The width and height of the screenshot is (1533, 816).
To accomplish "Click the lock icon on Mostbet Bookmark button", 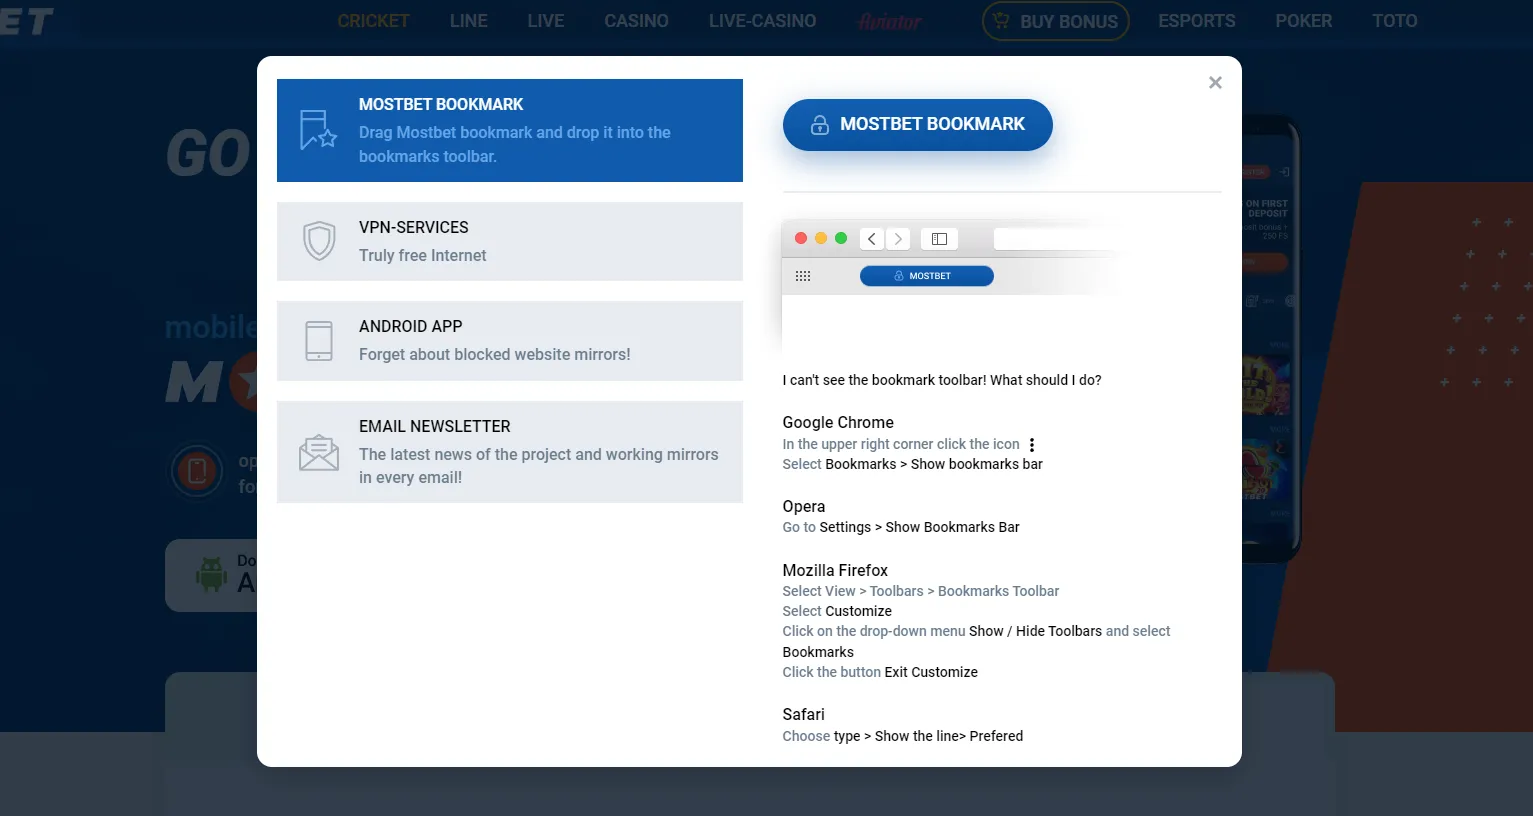I will pos(819,125).
